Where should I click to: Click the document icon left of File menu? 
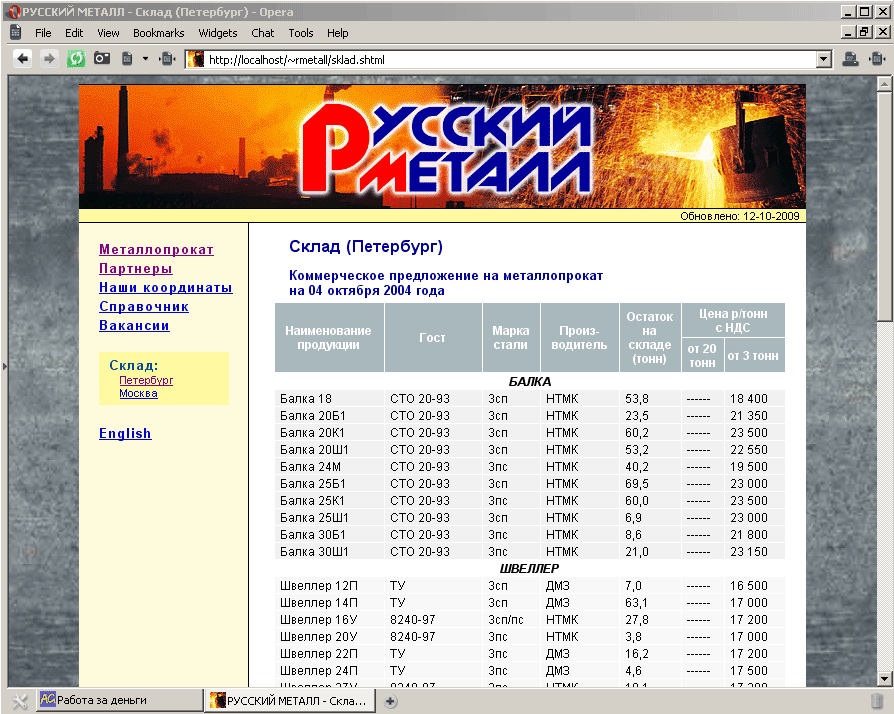coord(15,33)
